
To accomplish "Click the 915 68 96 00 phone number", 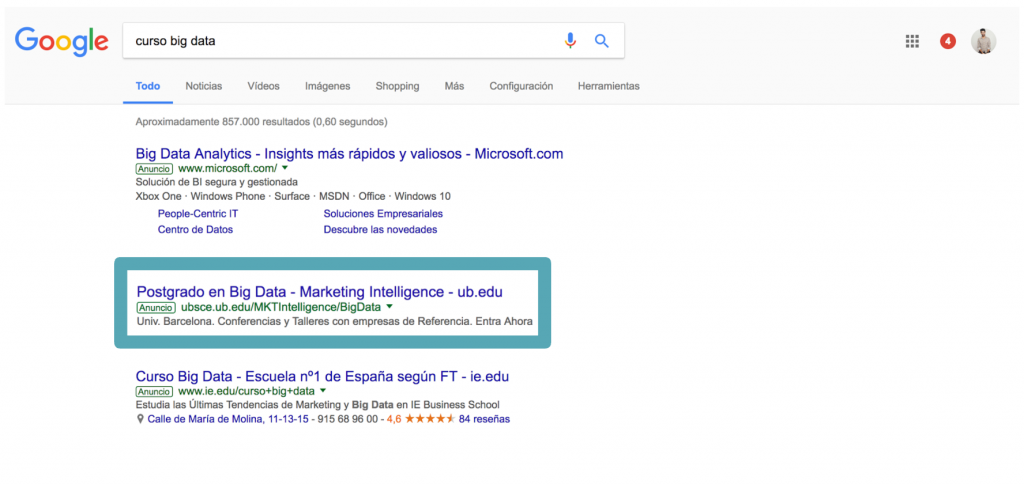I will [x=347, y=419].
